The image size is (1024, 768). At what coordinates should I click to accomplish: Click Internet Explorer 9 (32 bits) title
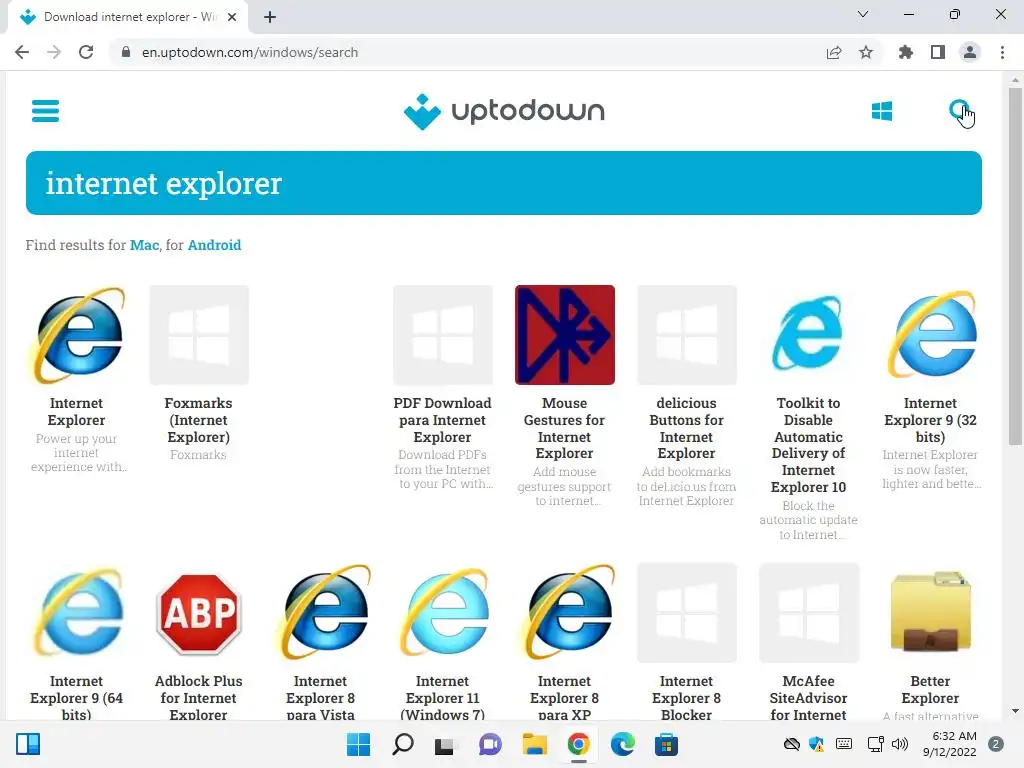coord(931,420)
